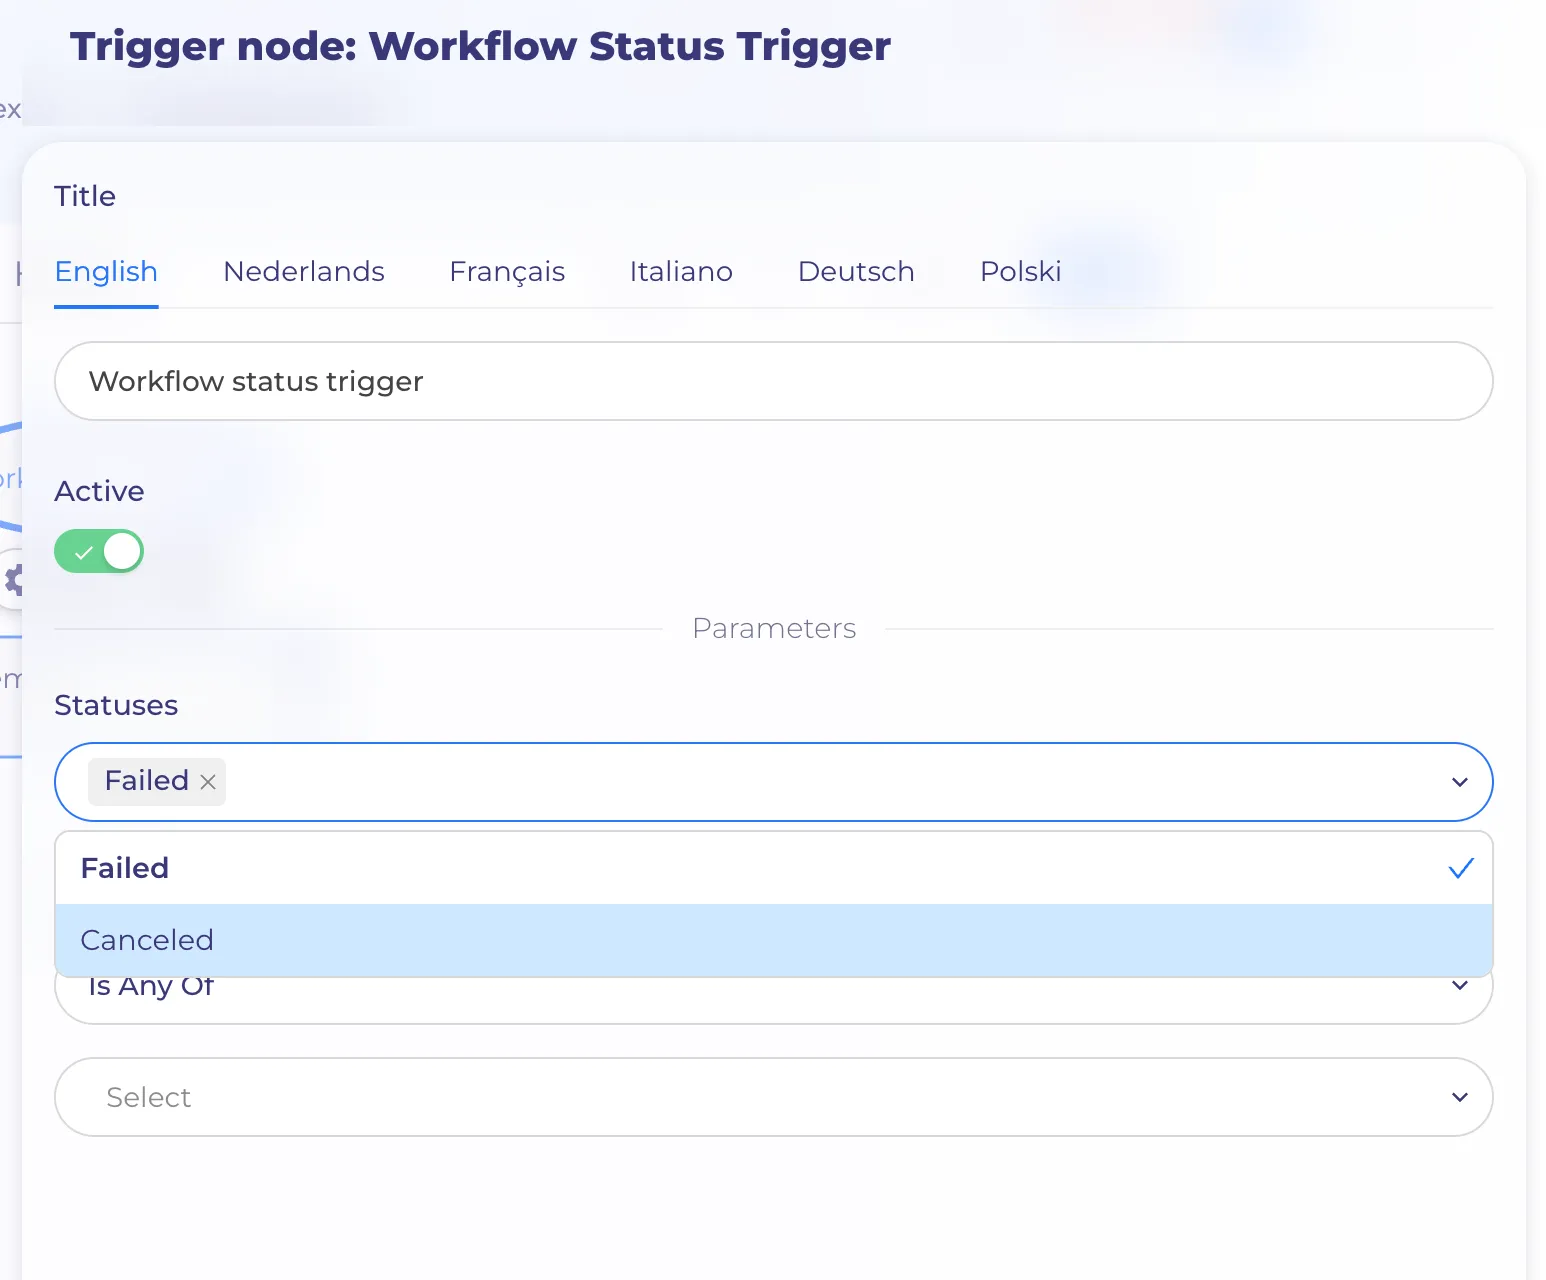Choose the Canceled status option
This screenshot has height=1280, width=1546.
[x=773, y=940]
